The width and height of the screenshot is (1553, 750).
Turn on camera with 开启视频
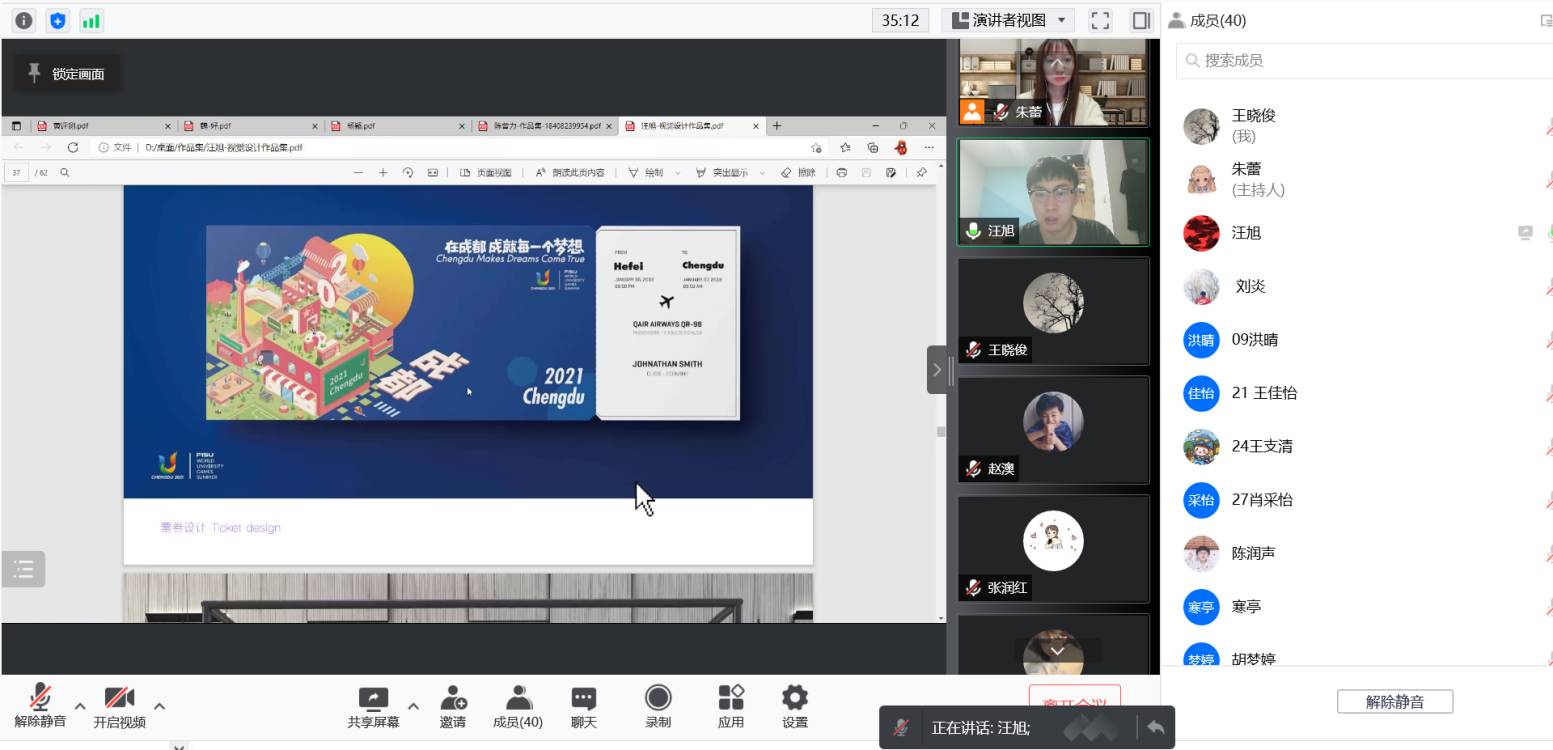(x=119, y=706)
